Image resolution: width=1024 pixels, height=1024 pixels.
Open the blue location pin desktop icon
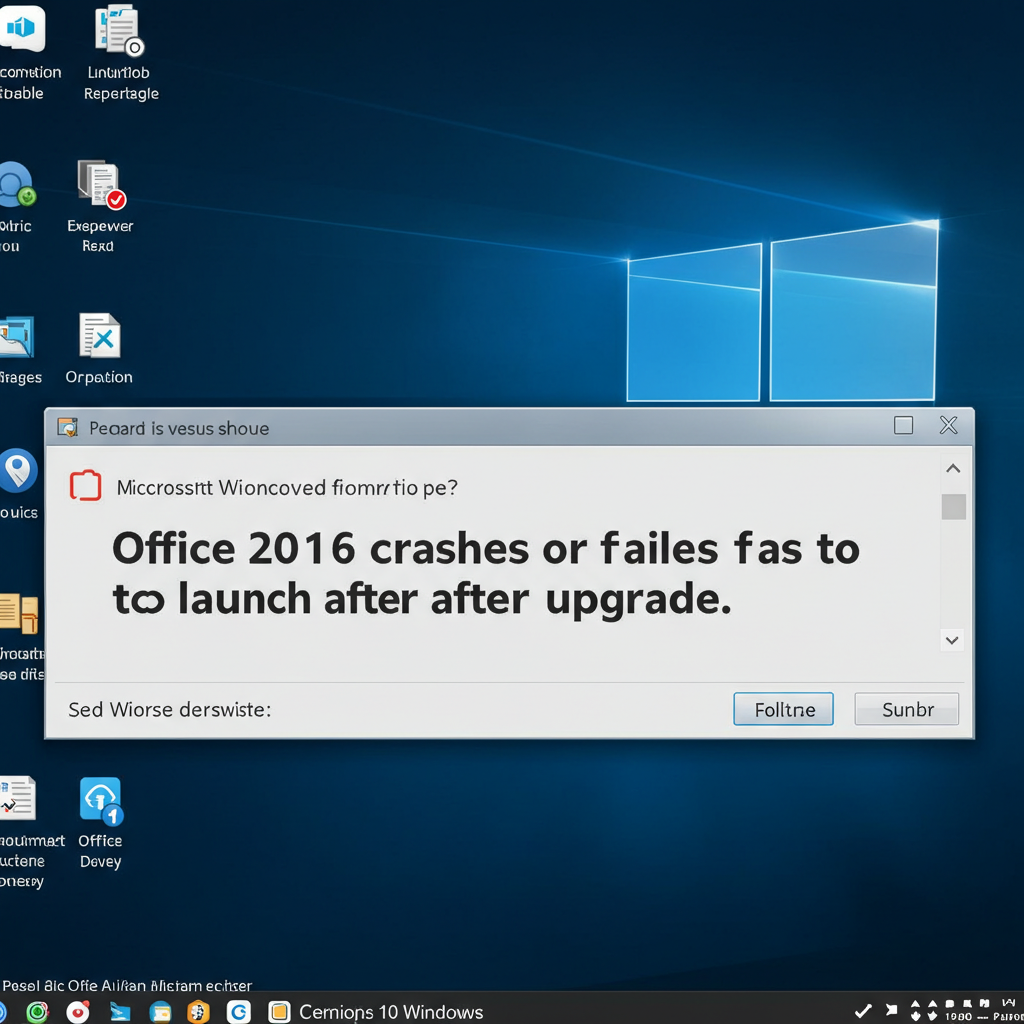click(x=18, y=470)
